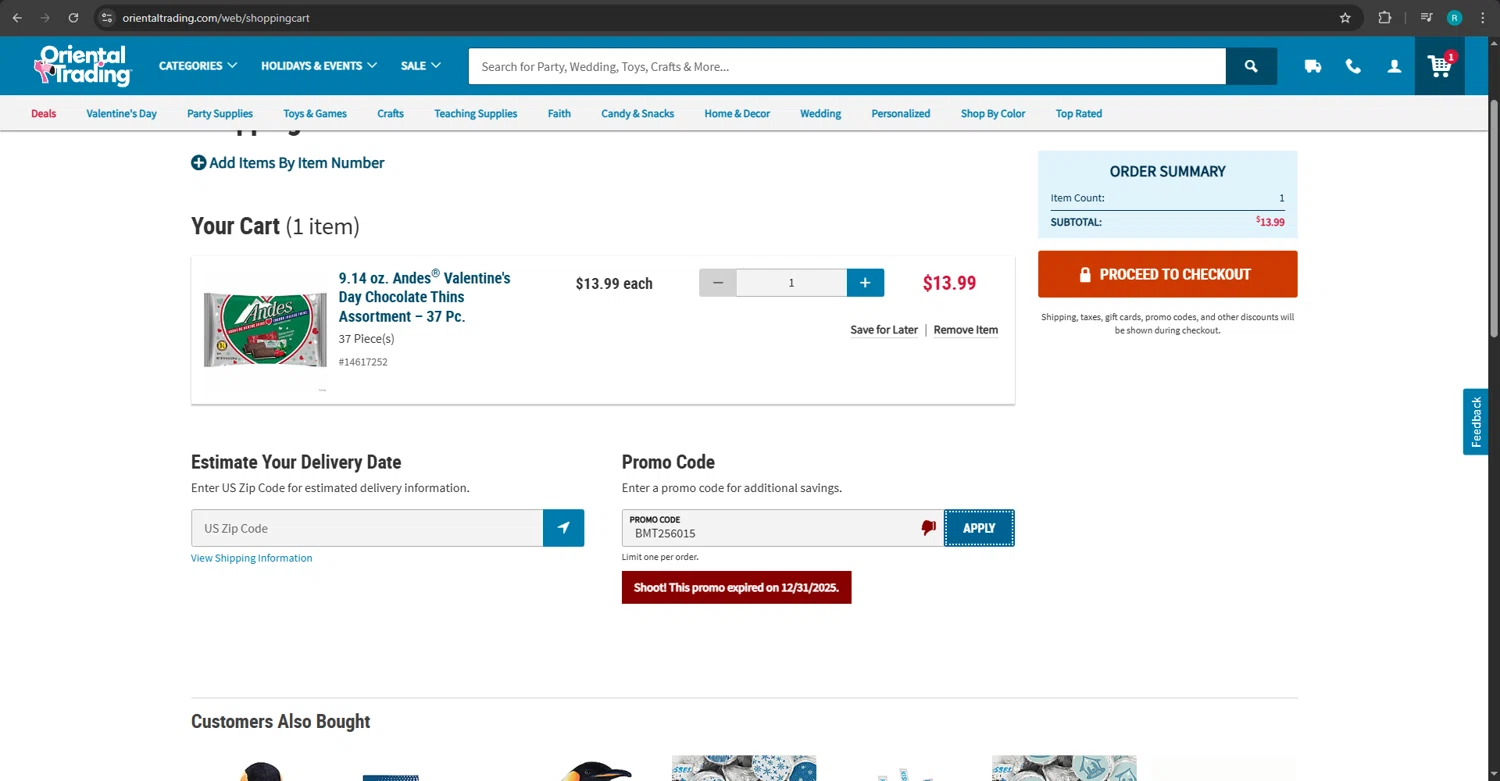Click the magnifier search button
Image resolution: width=1500 pixels, height=781 pixels.
coord(1251,66)
